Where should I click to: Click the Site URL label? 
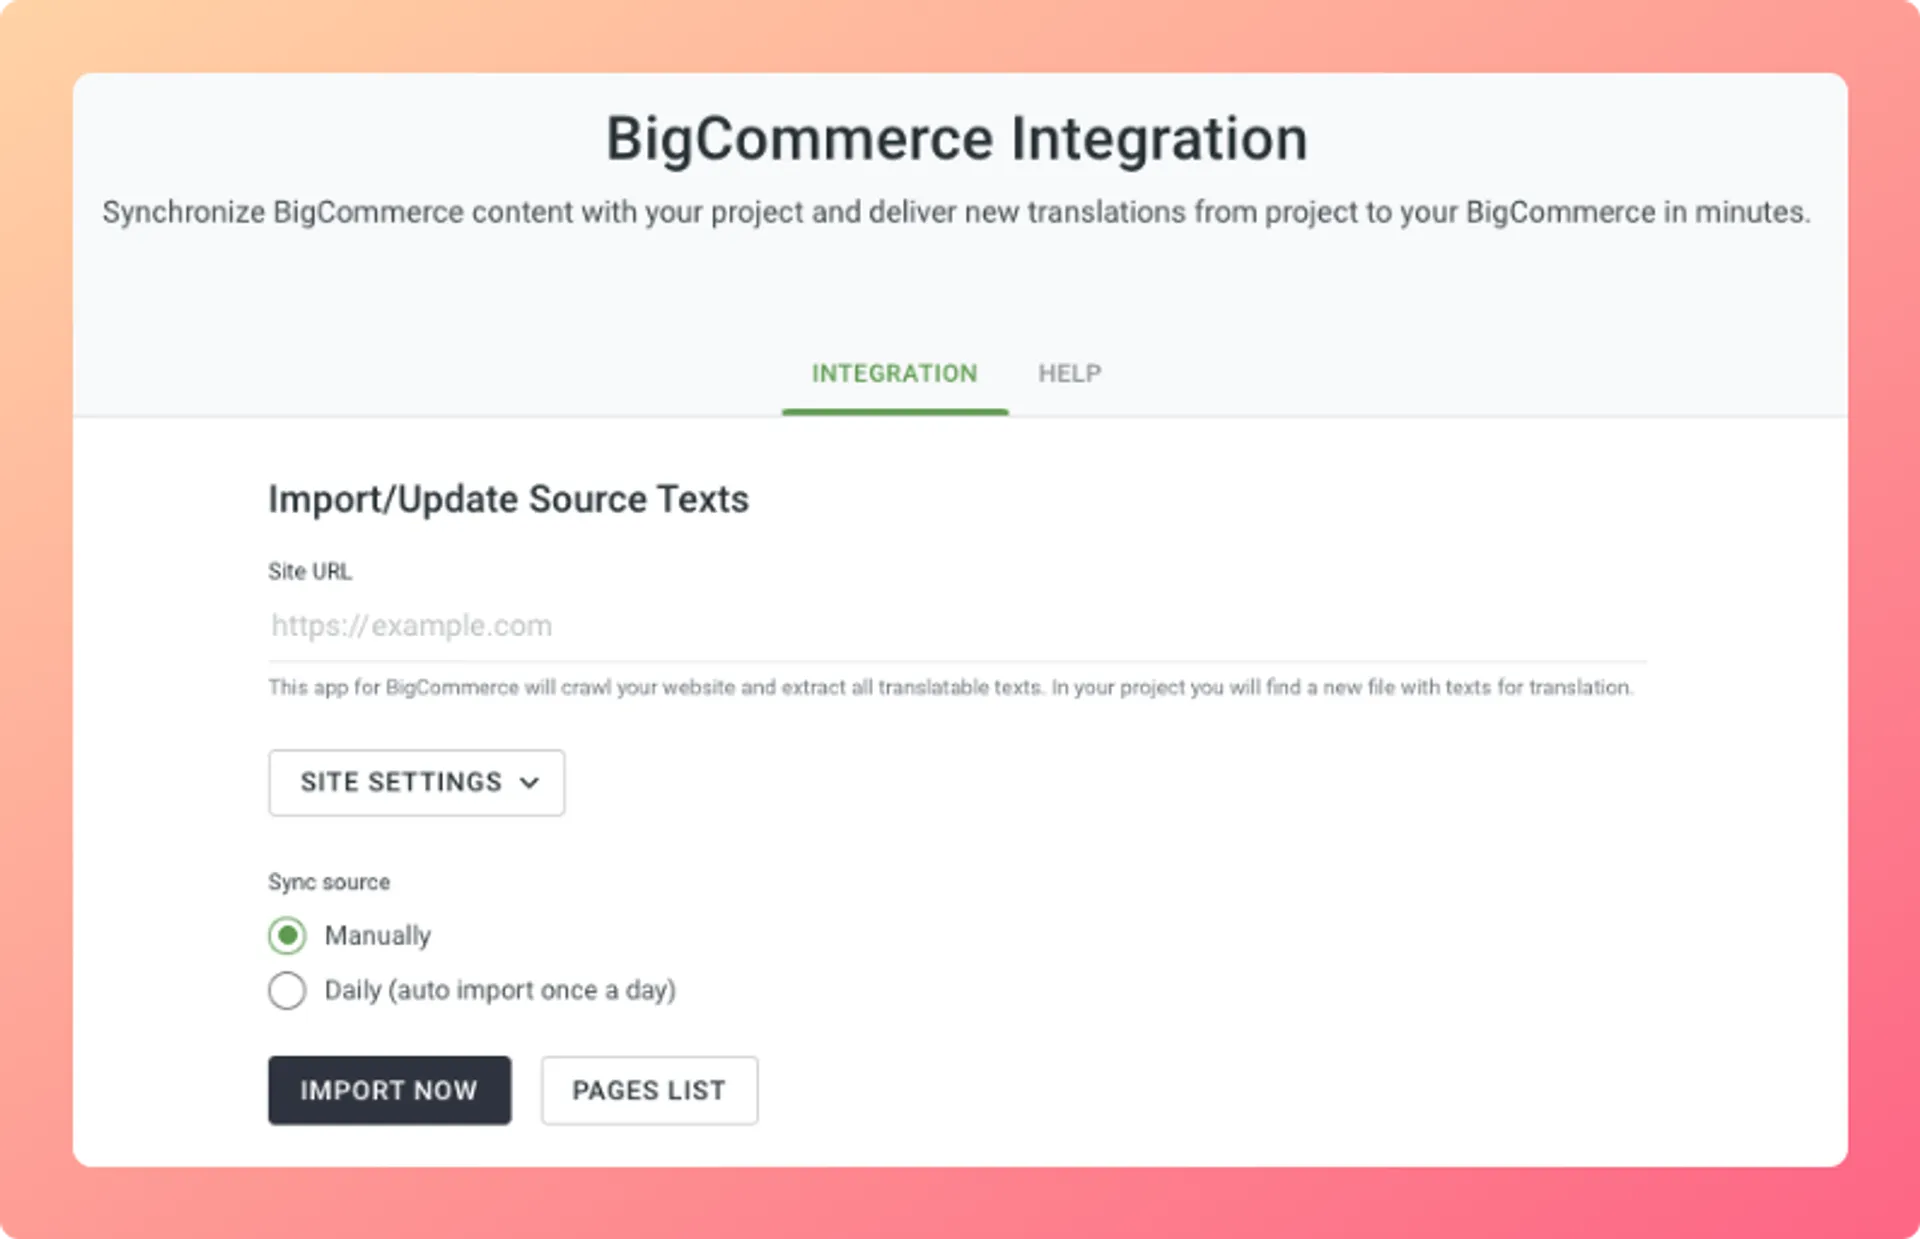pyautogui.click(x=310, y=571)
